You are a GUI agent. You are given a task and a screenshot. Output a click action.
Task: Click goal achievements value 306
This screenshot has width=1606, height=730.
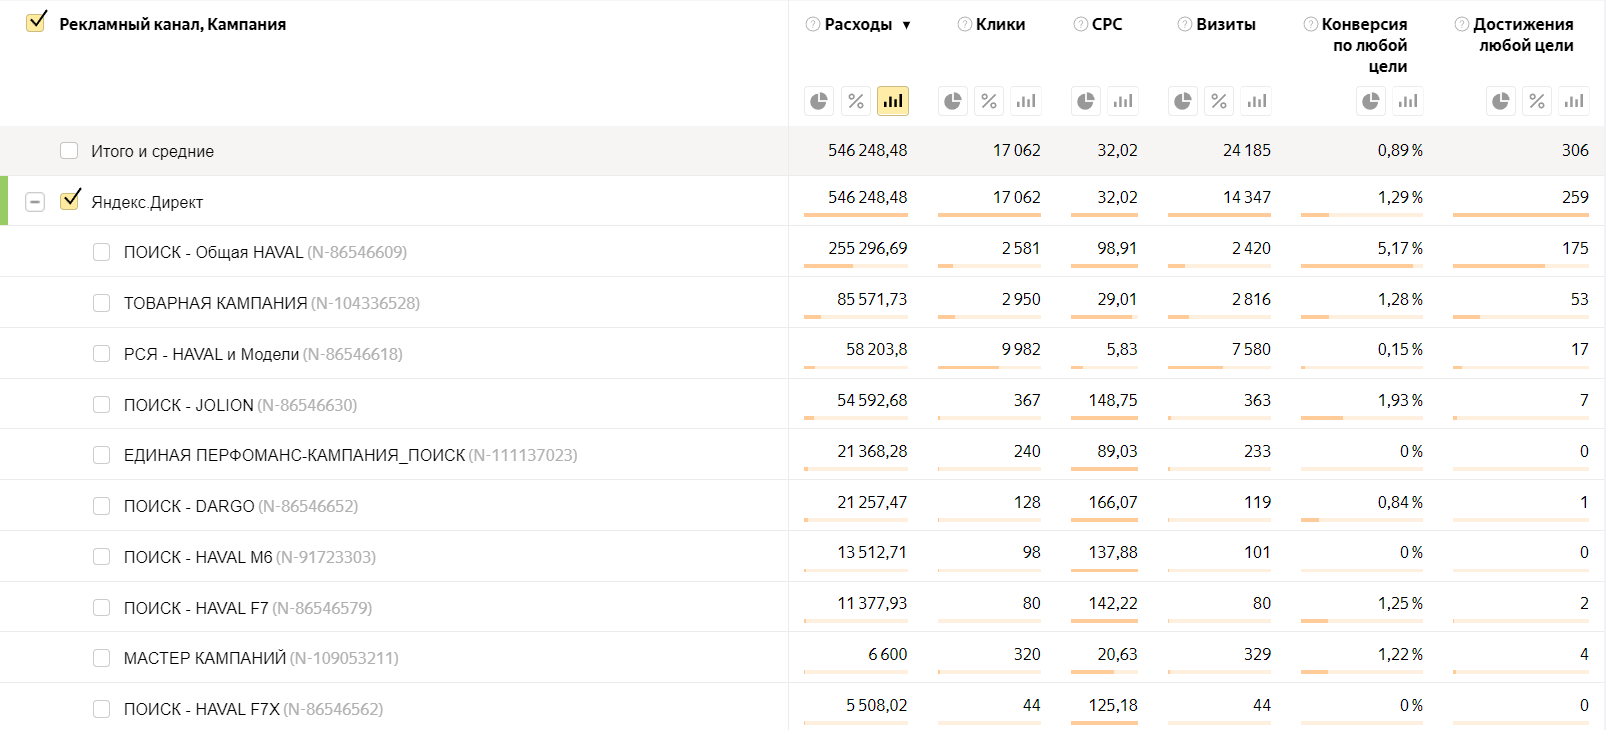(1575, 150)
